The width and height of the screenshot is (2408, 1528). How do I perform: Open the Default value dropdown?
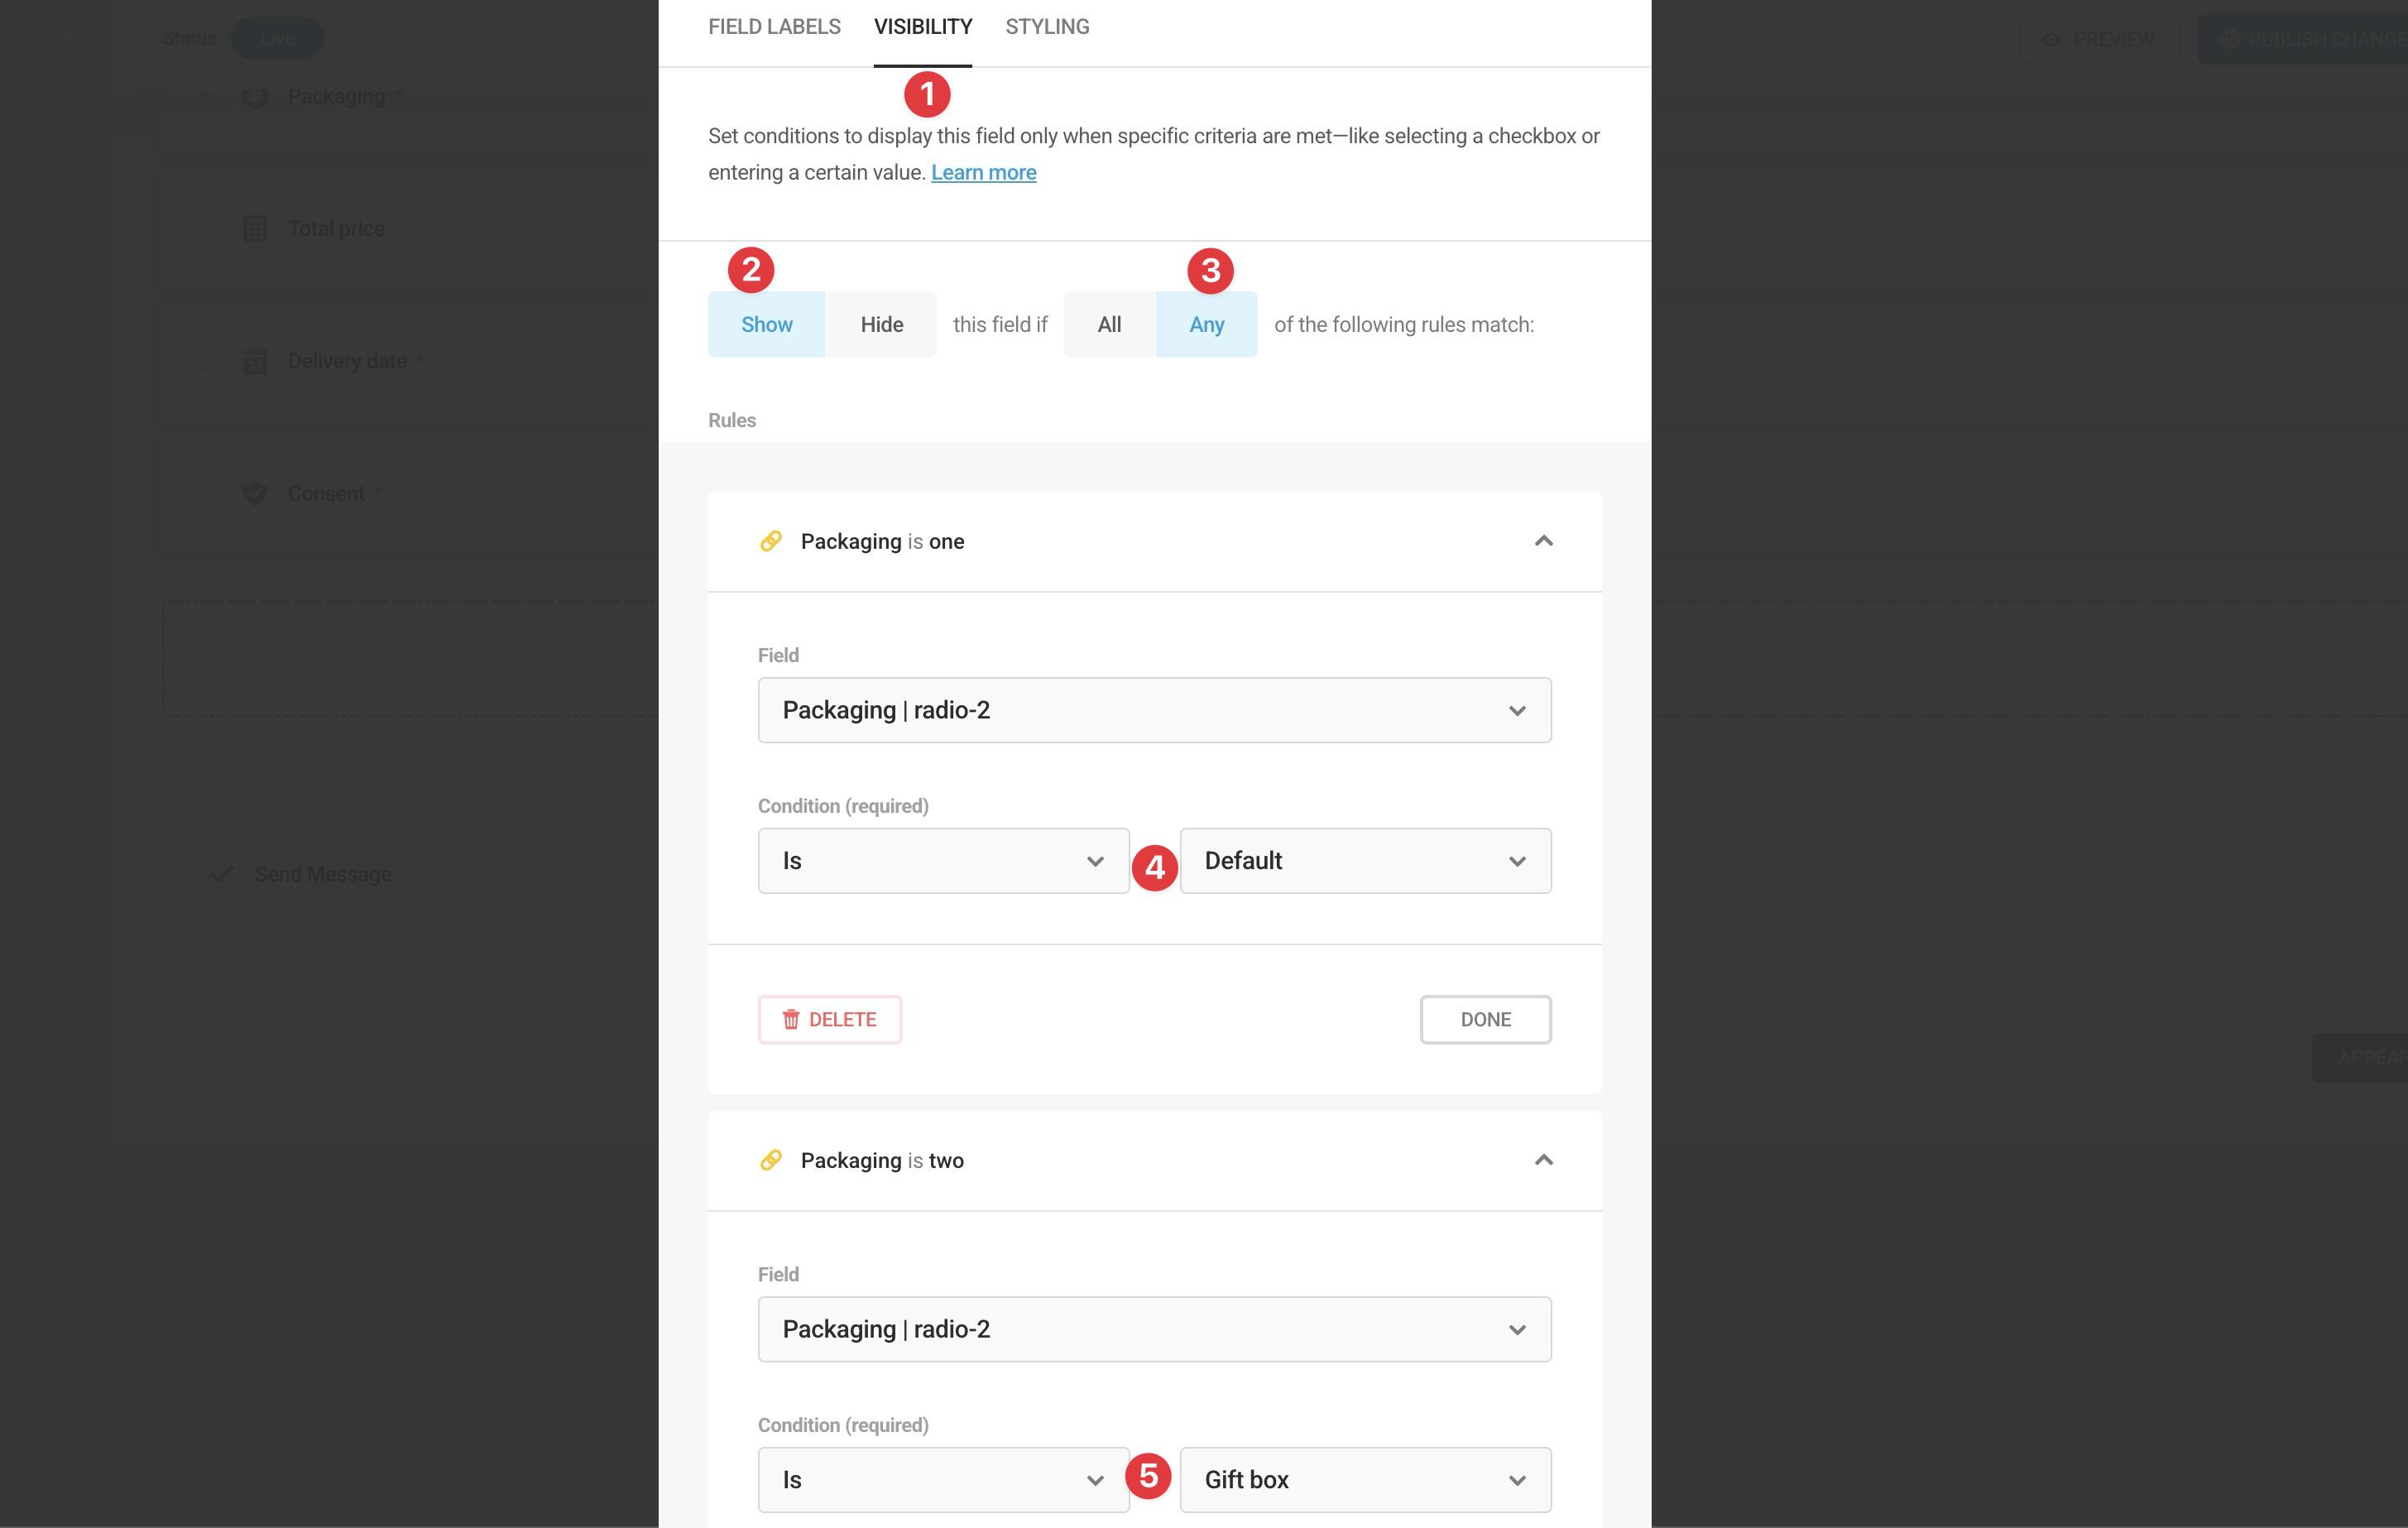(x=1364, y=861)
